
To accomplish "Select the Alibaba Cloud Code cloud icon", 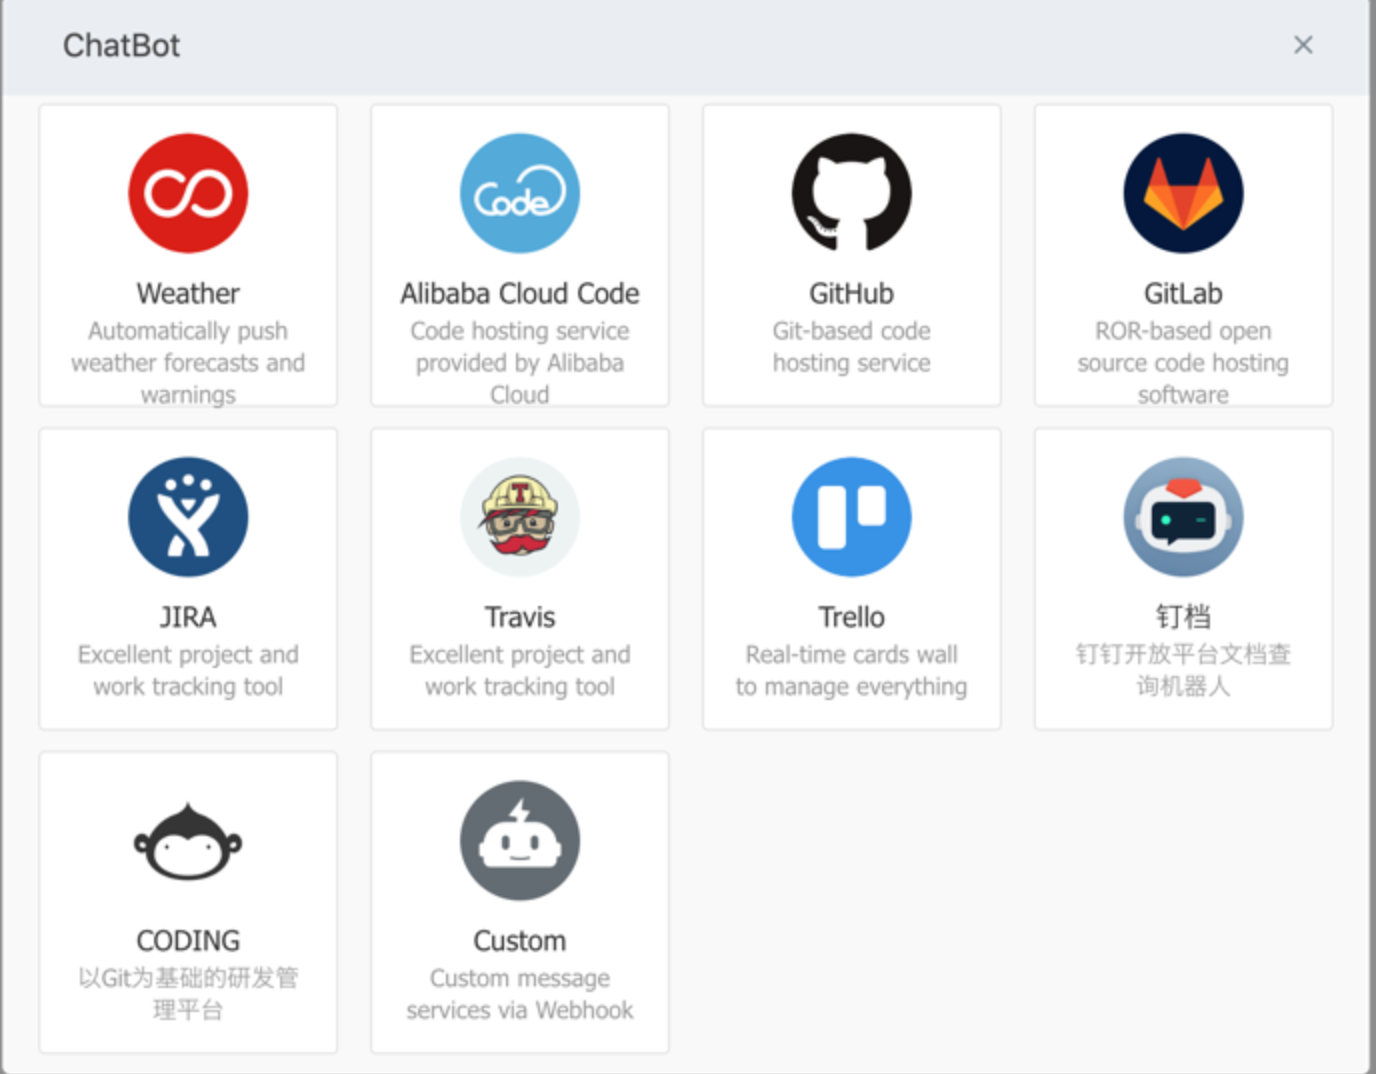I will coord(520,193).
